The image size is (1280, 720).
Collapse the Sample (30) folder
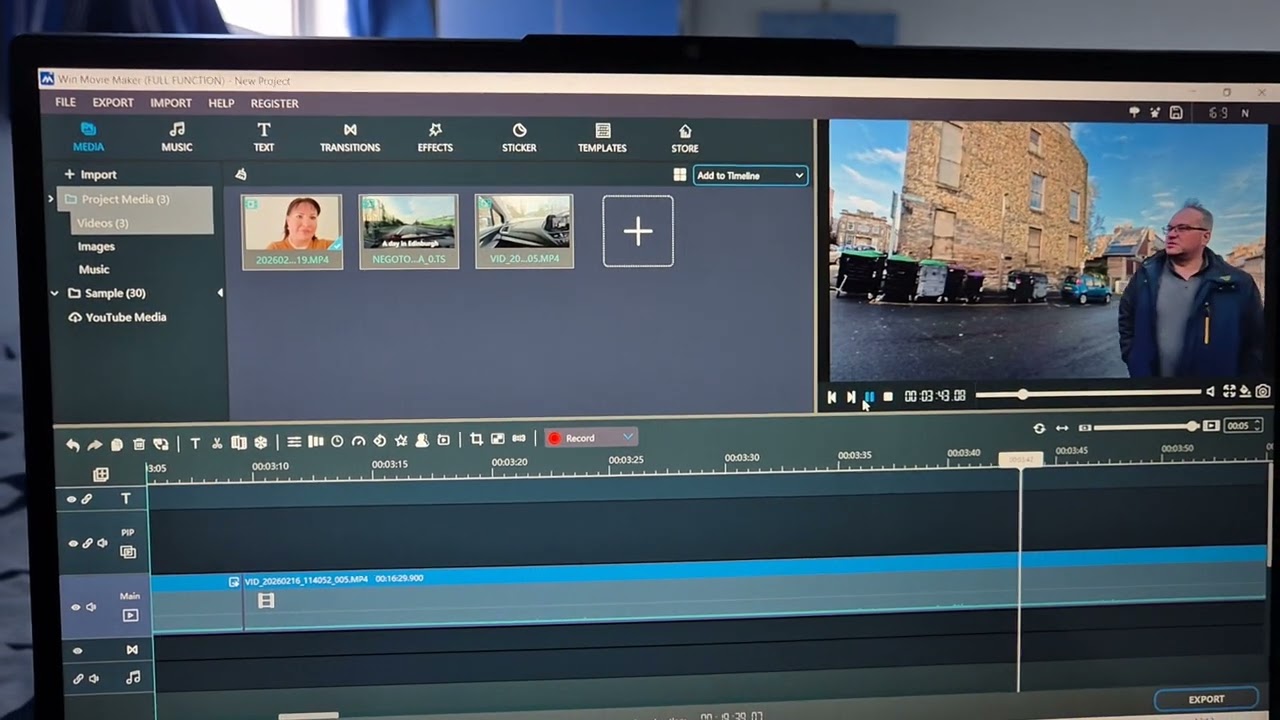coord(55,293)
